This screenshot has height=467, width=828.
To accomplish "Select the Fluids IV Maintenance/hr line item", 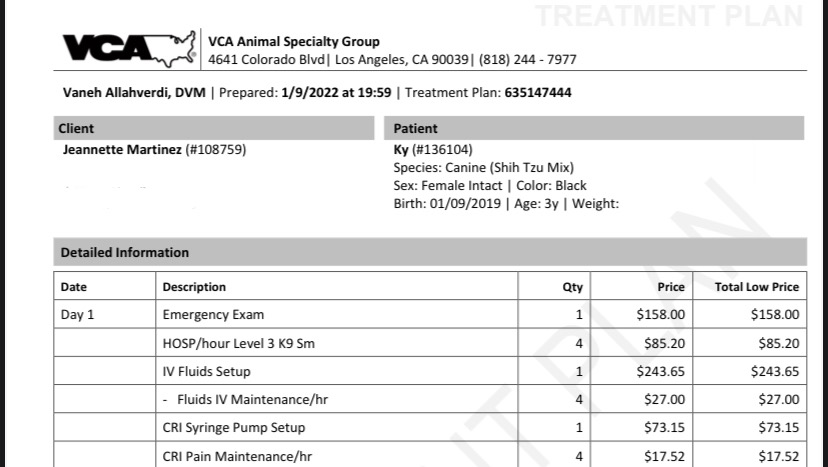I will tap(252, 399).
